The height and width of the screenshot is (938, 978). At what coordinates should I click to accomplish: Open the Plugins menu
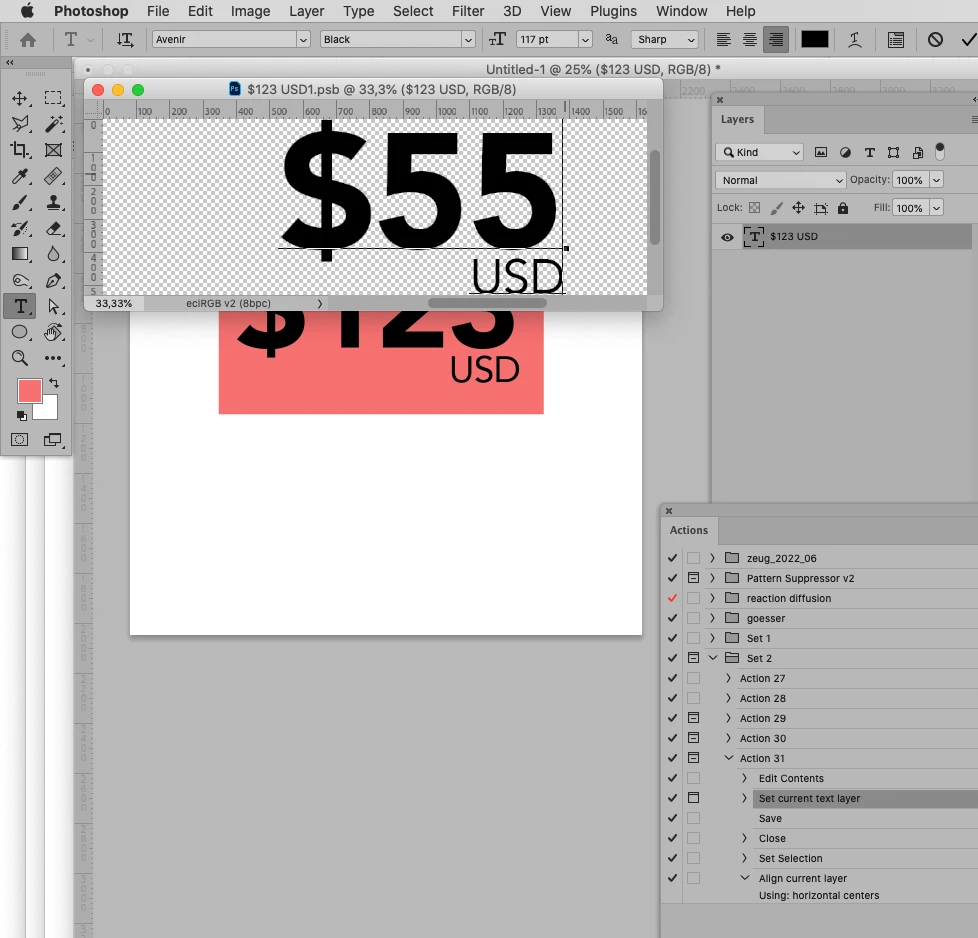(613, 11)
